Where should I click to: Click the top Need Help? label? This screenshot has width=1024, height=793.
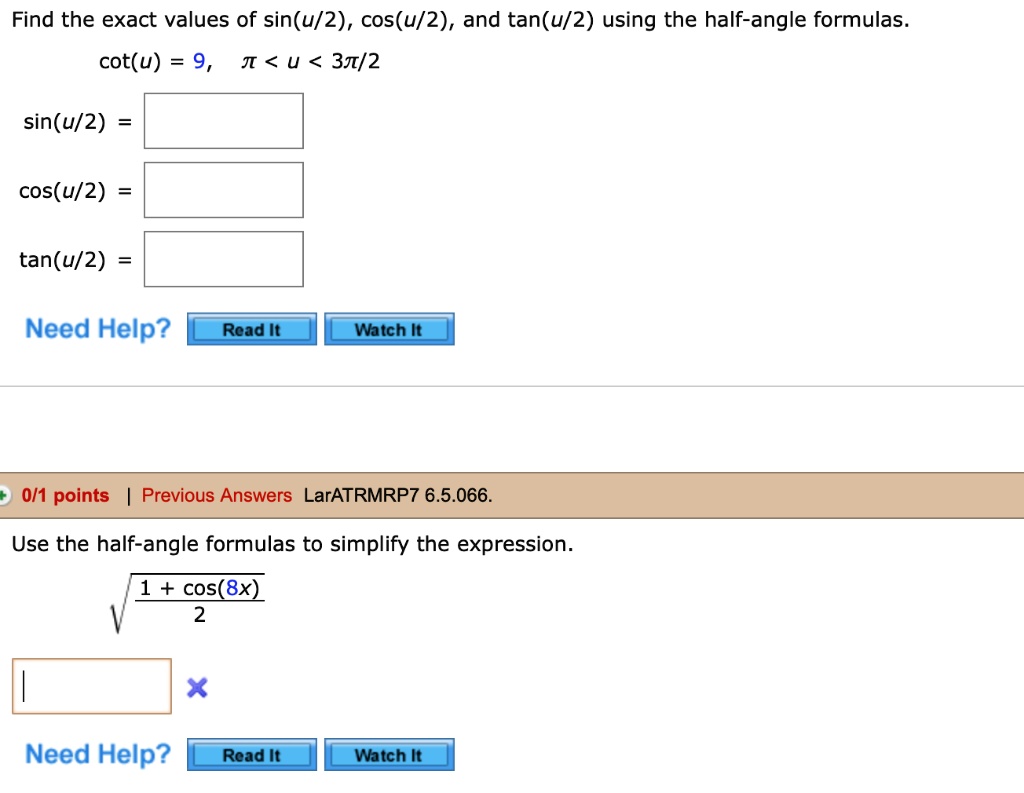(96, 328)
